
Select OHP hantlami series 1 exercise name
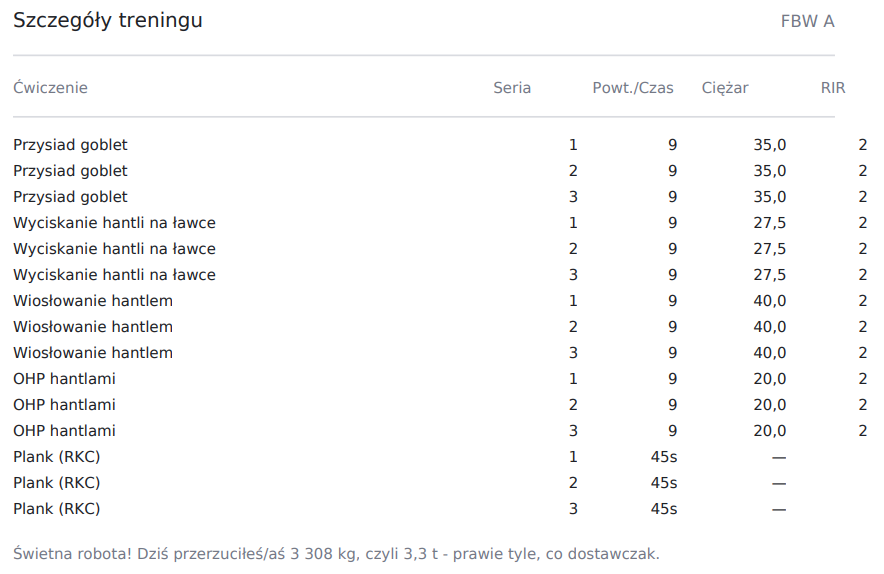(64, 379)
